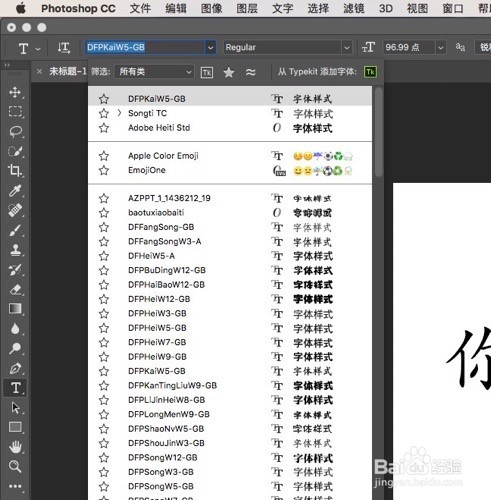Select the Eyedropper tool

point(15,191)
